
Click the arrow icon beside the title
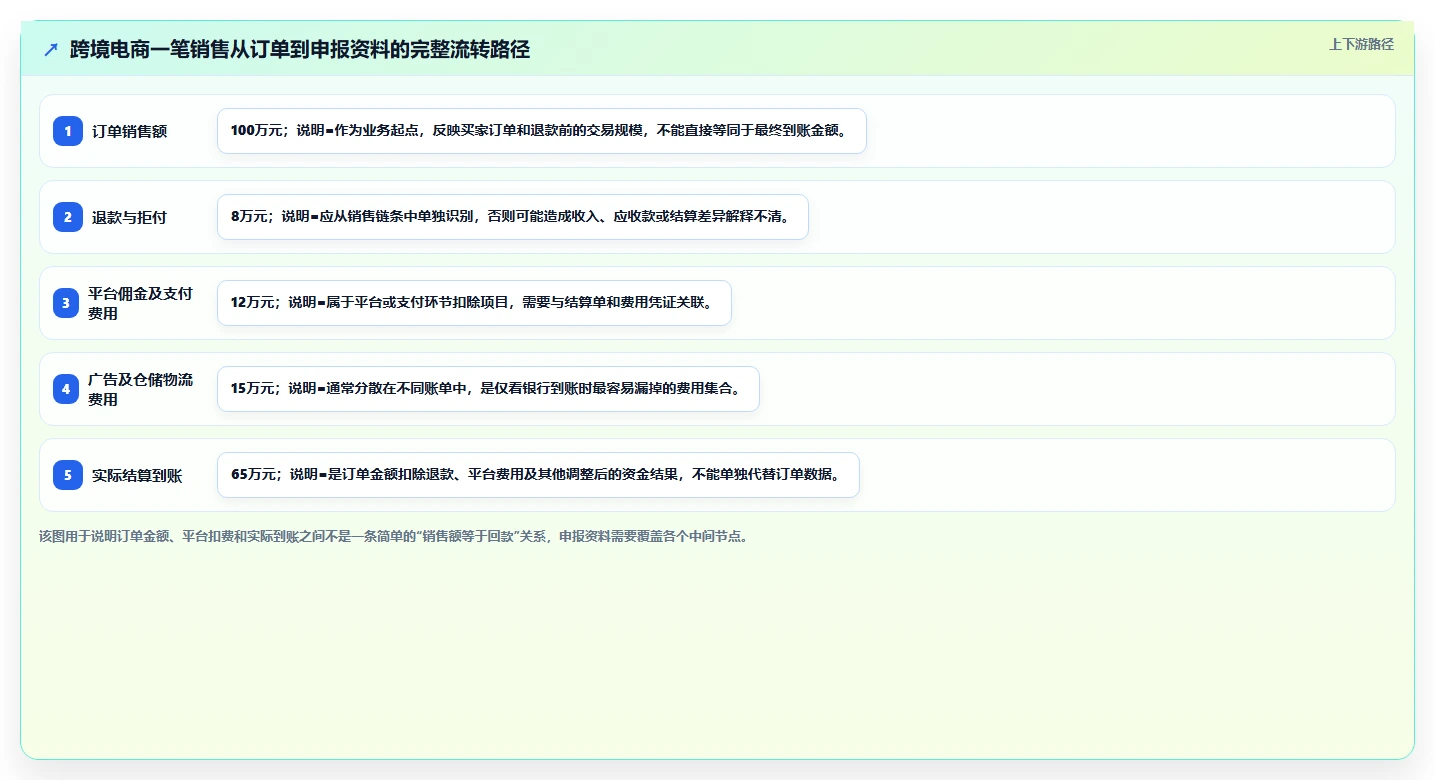pyautogui.click(x=51, y=50)
